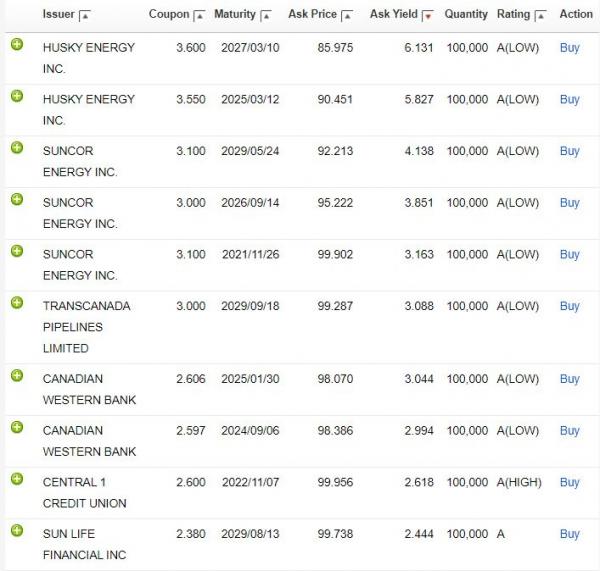Sort by Coupon using its sort arrow

(x=199, y=16)
